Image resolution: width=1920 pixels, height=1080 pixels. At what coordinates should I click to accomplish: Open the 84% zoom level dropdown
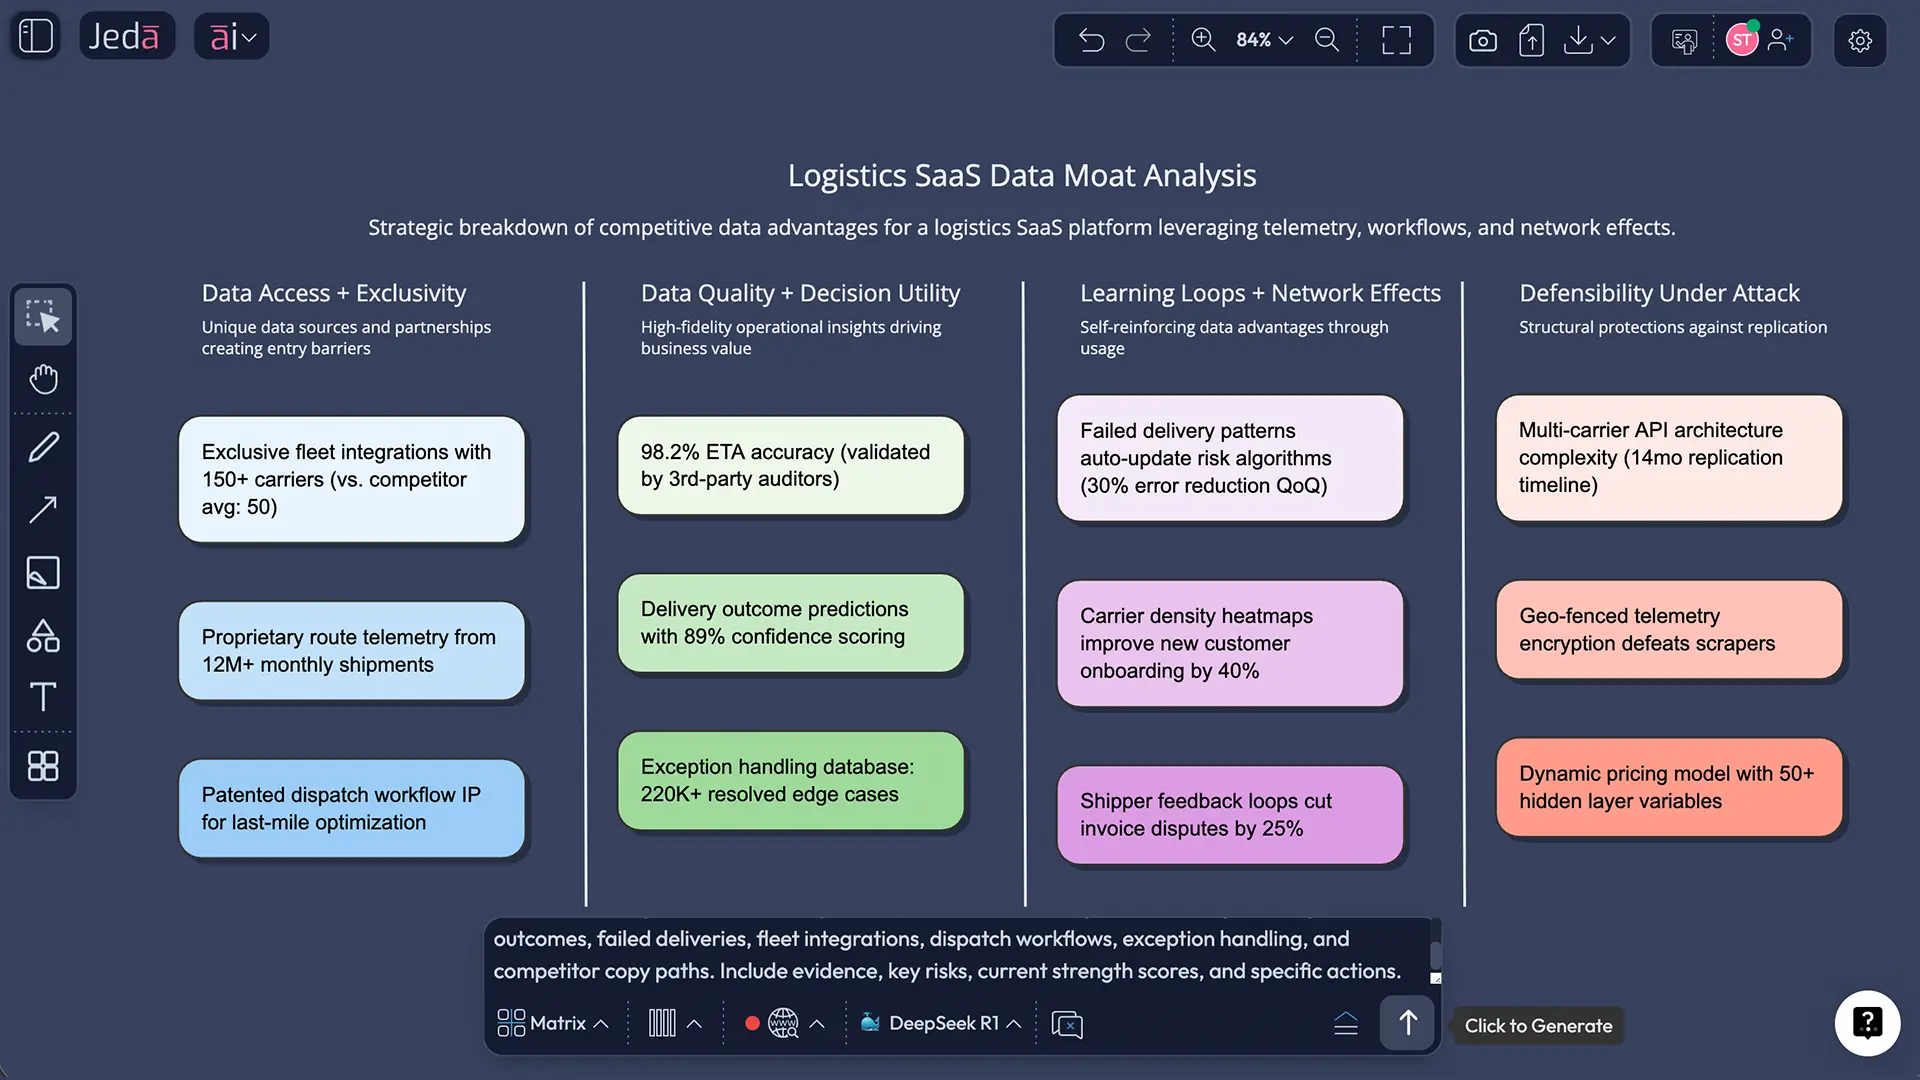1262,40
